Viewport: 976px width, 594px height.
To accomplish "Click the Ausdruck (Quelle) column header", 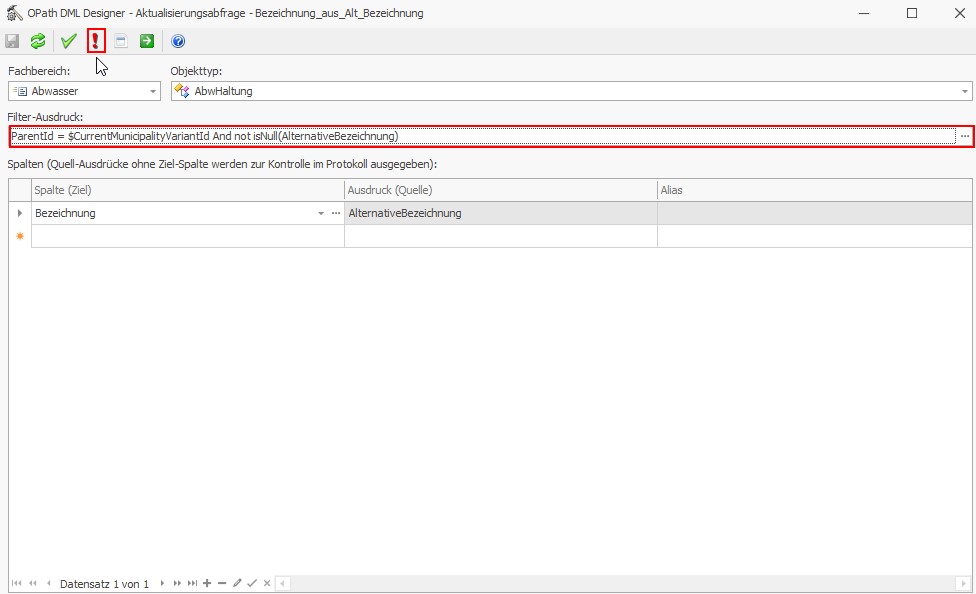I will click(x=500, y=190).
